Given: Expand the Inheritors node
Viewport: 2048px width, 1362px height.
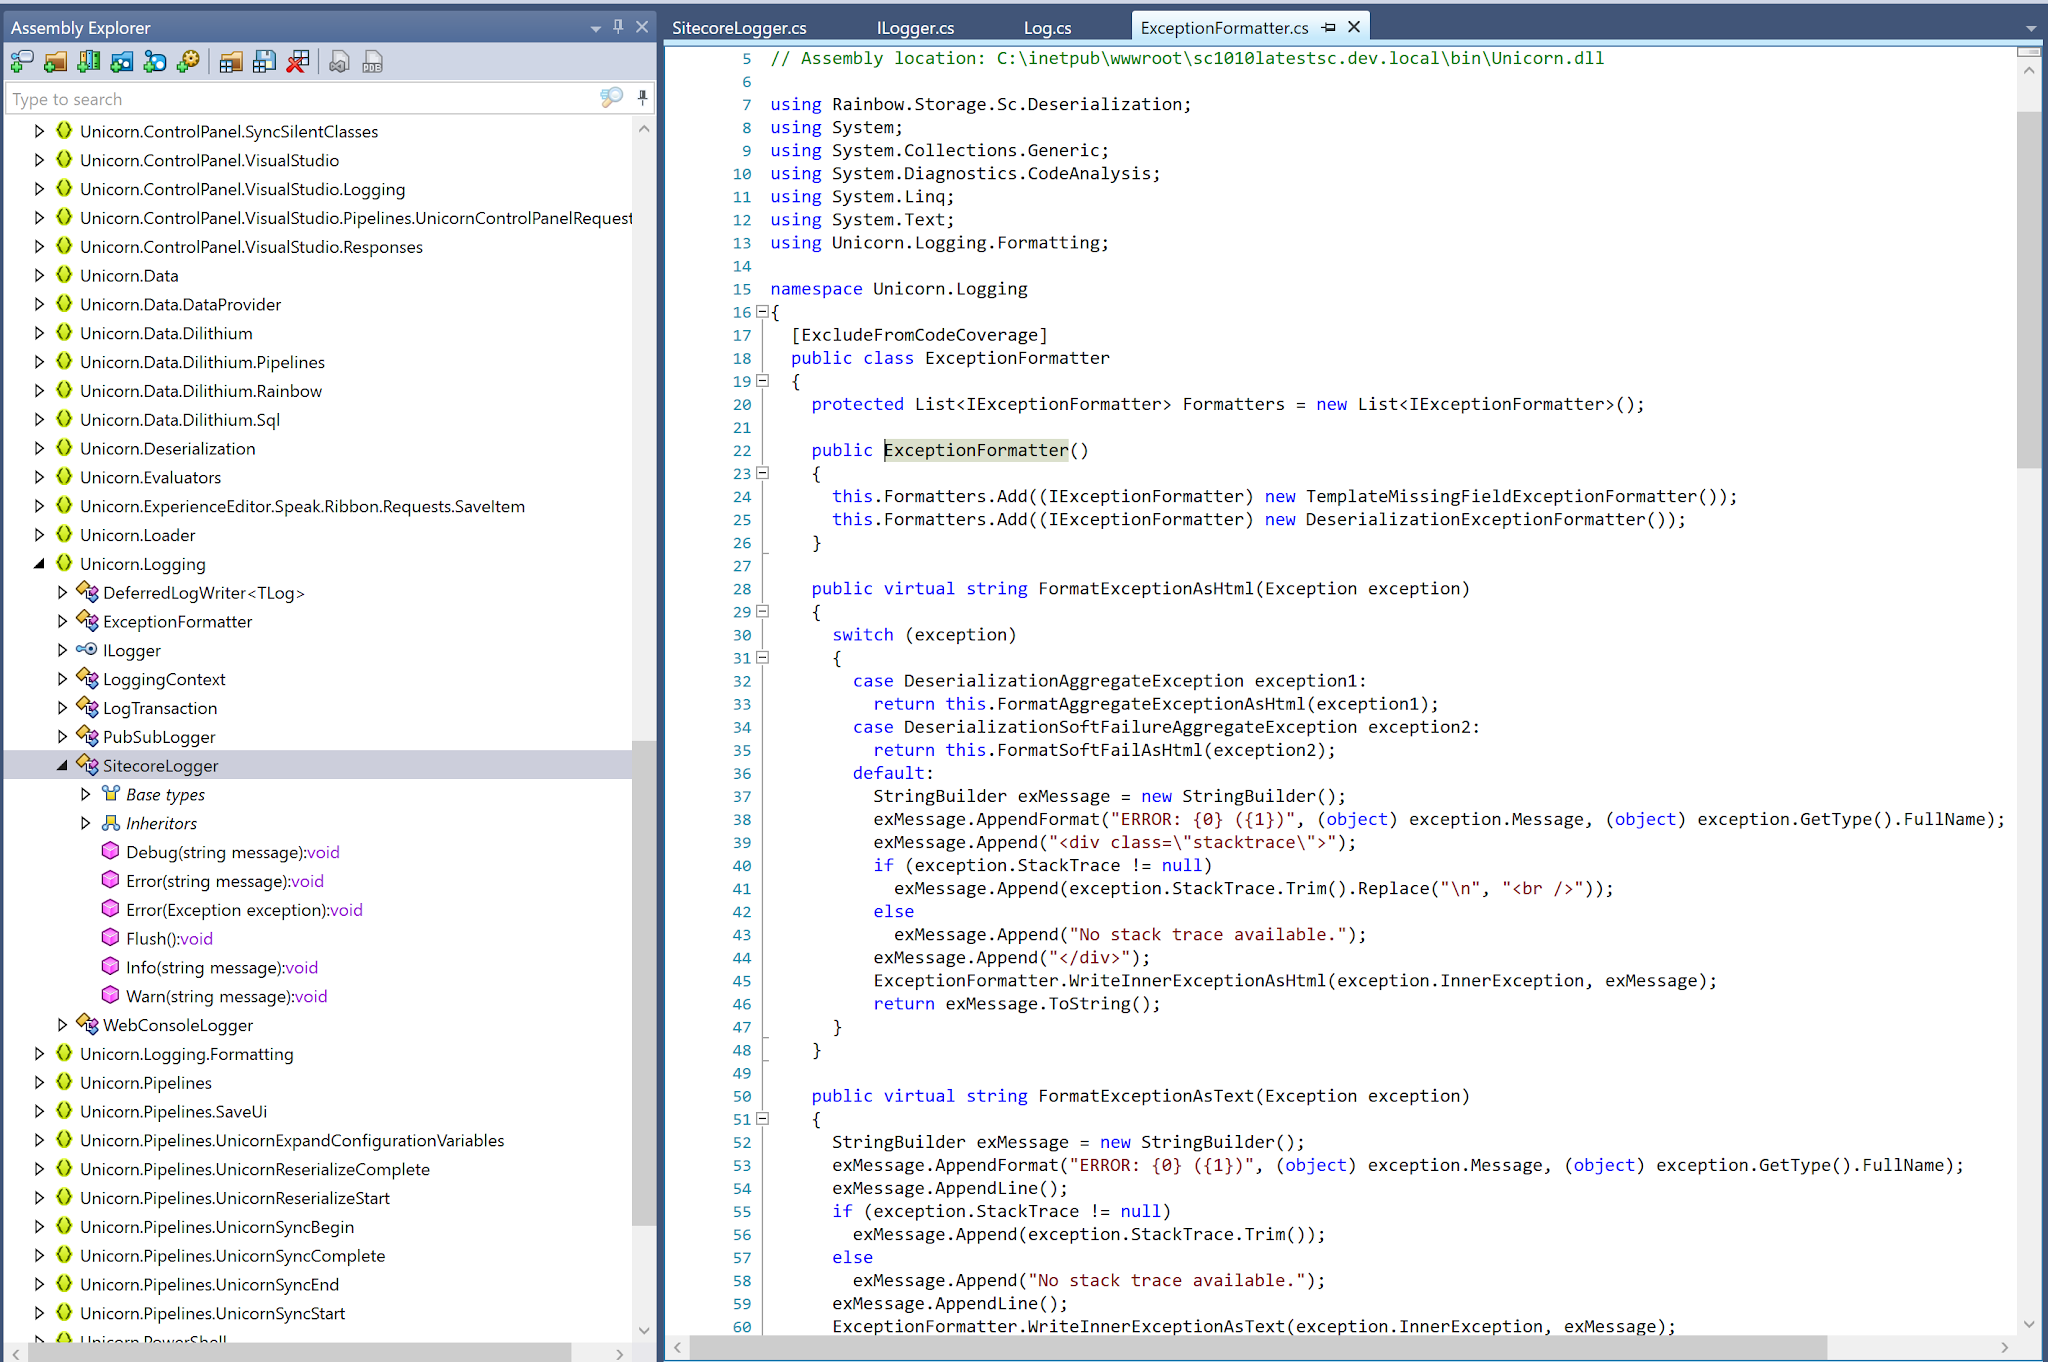Looking at the screenshot, I should tap(85, 823).
